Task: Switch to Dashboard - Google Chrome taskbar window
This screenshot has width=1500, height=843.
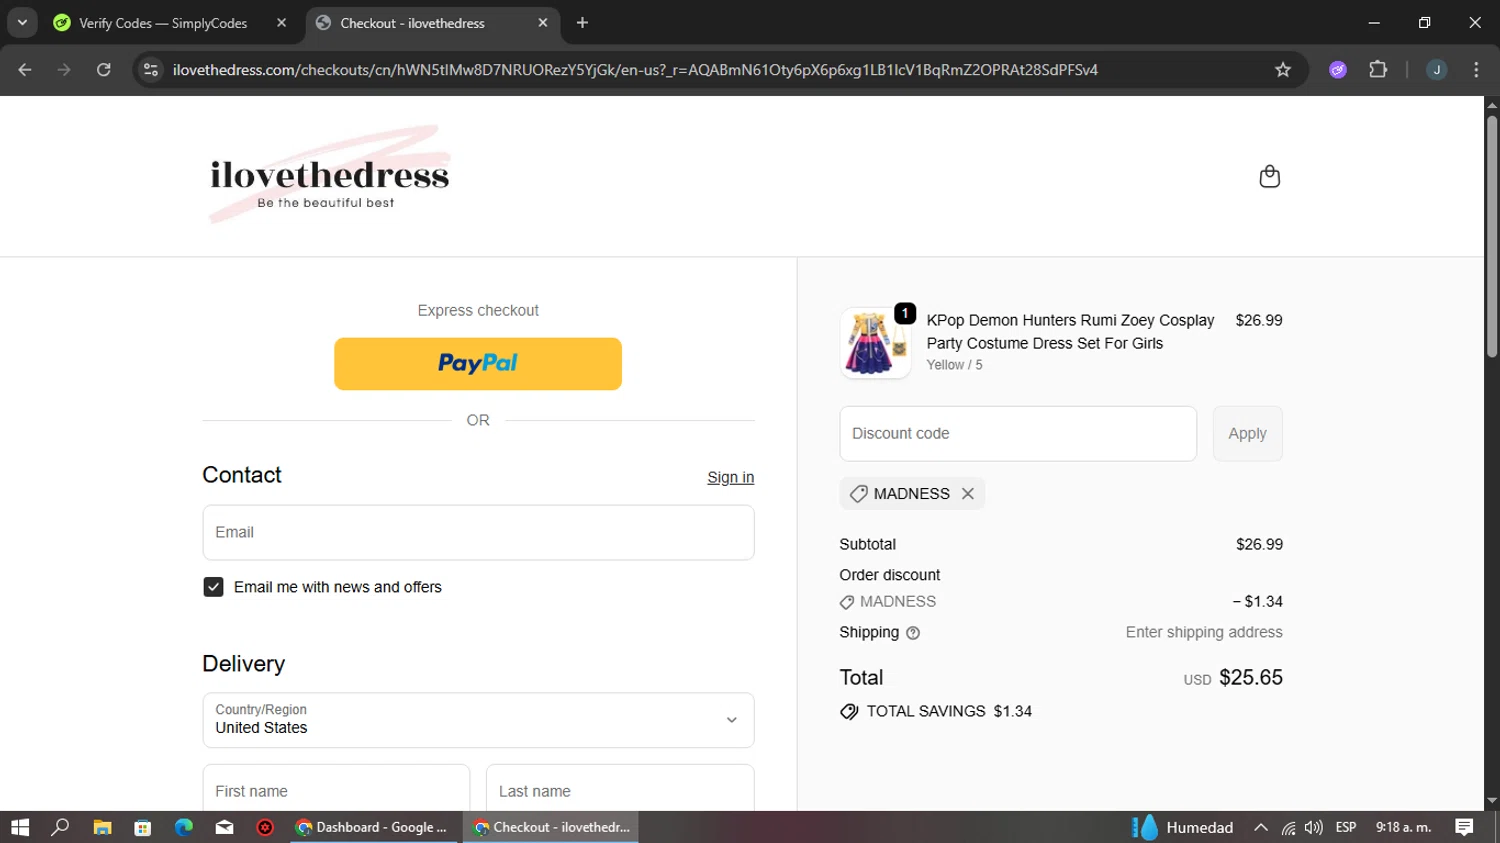Action: tap(375, 827)
